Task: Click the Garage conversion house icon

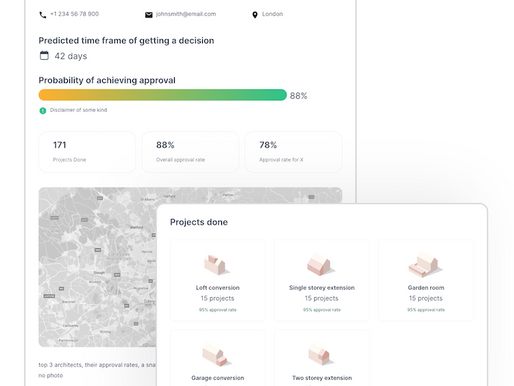Action: (x=216, y=355)
